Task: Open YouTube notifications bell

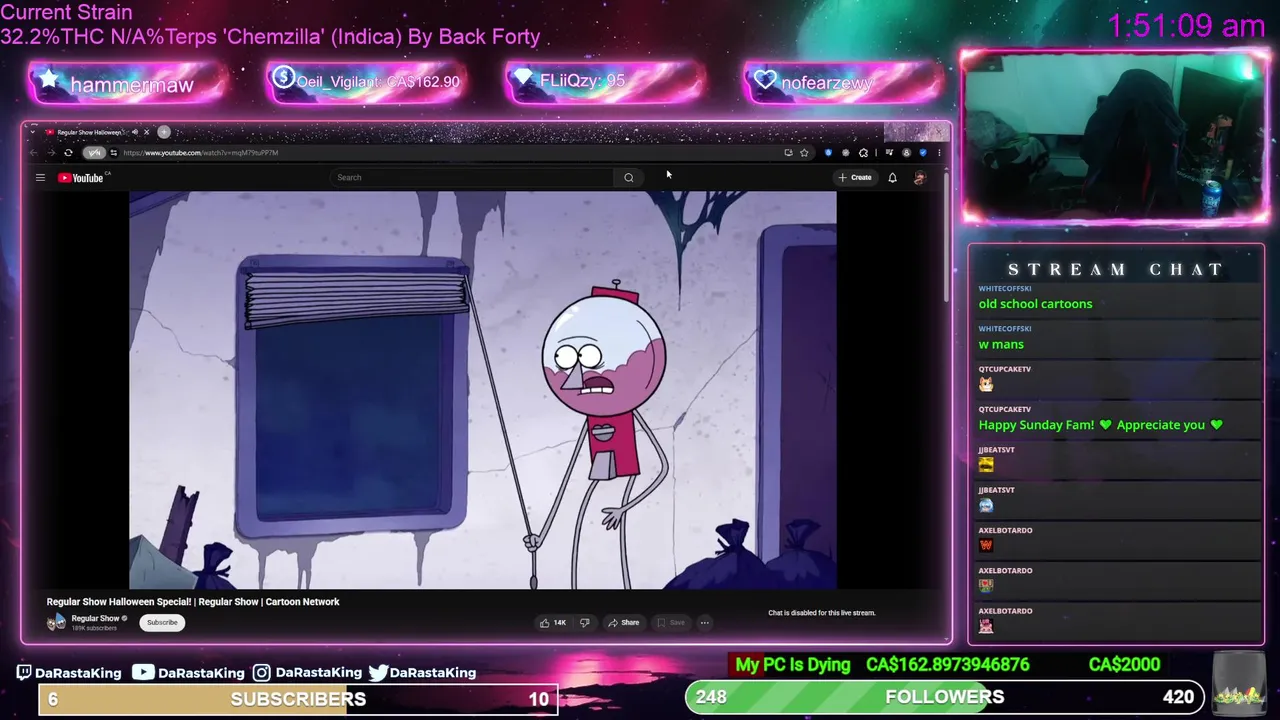Action: (892, 177)
